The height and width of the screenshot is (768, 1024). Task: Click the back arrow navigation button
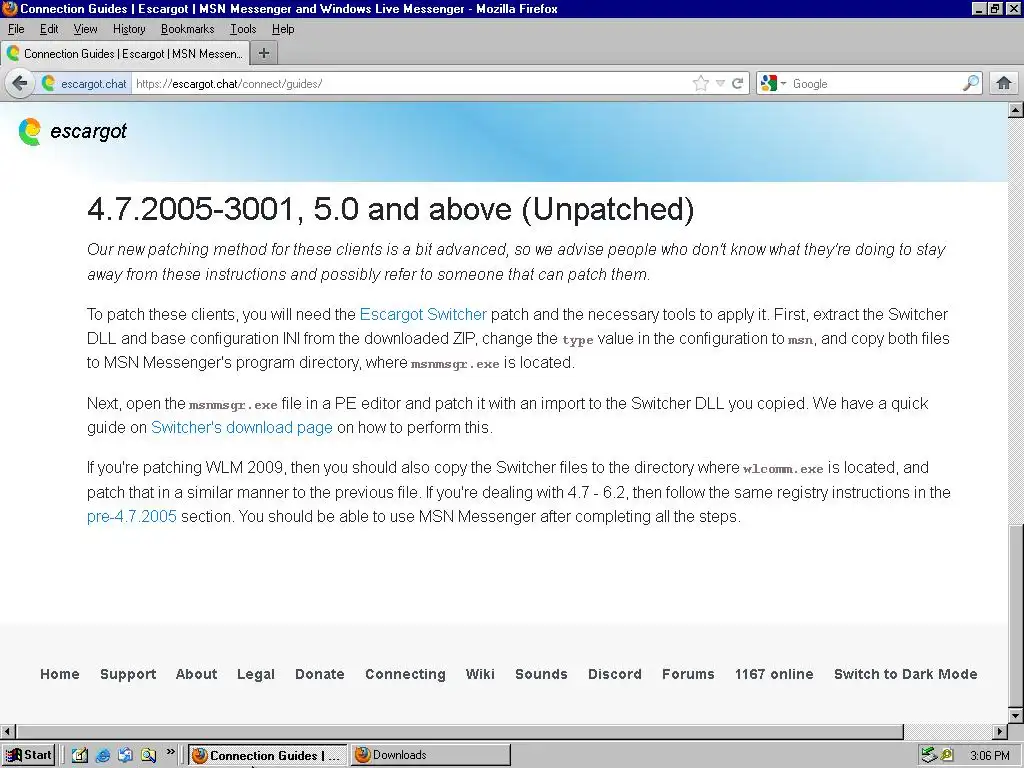20,84
